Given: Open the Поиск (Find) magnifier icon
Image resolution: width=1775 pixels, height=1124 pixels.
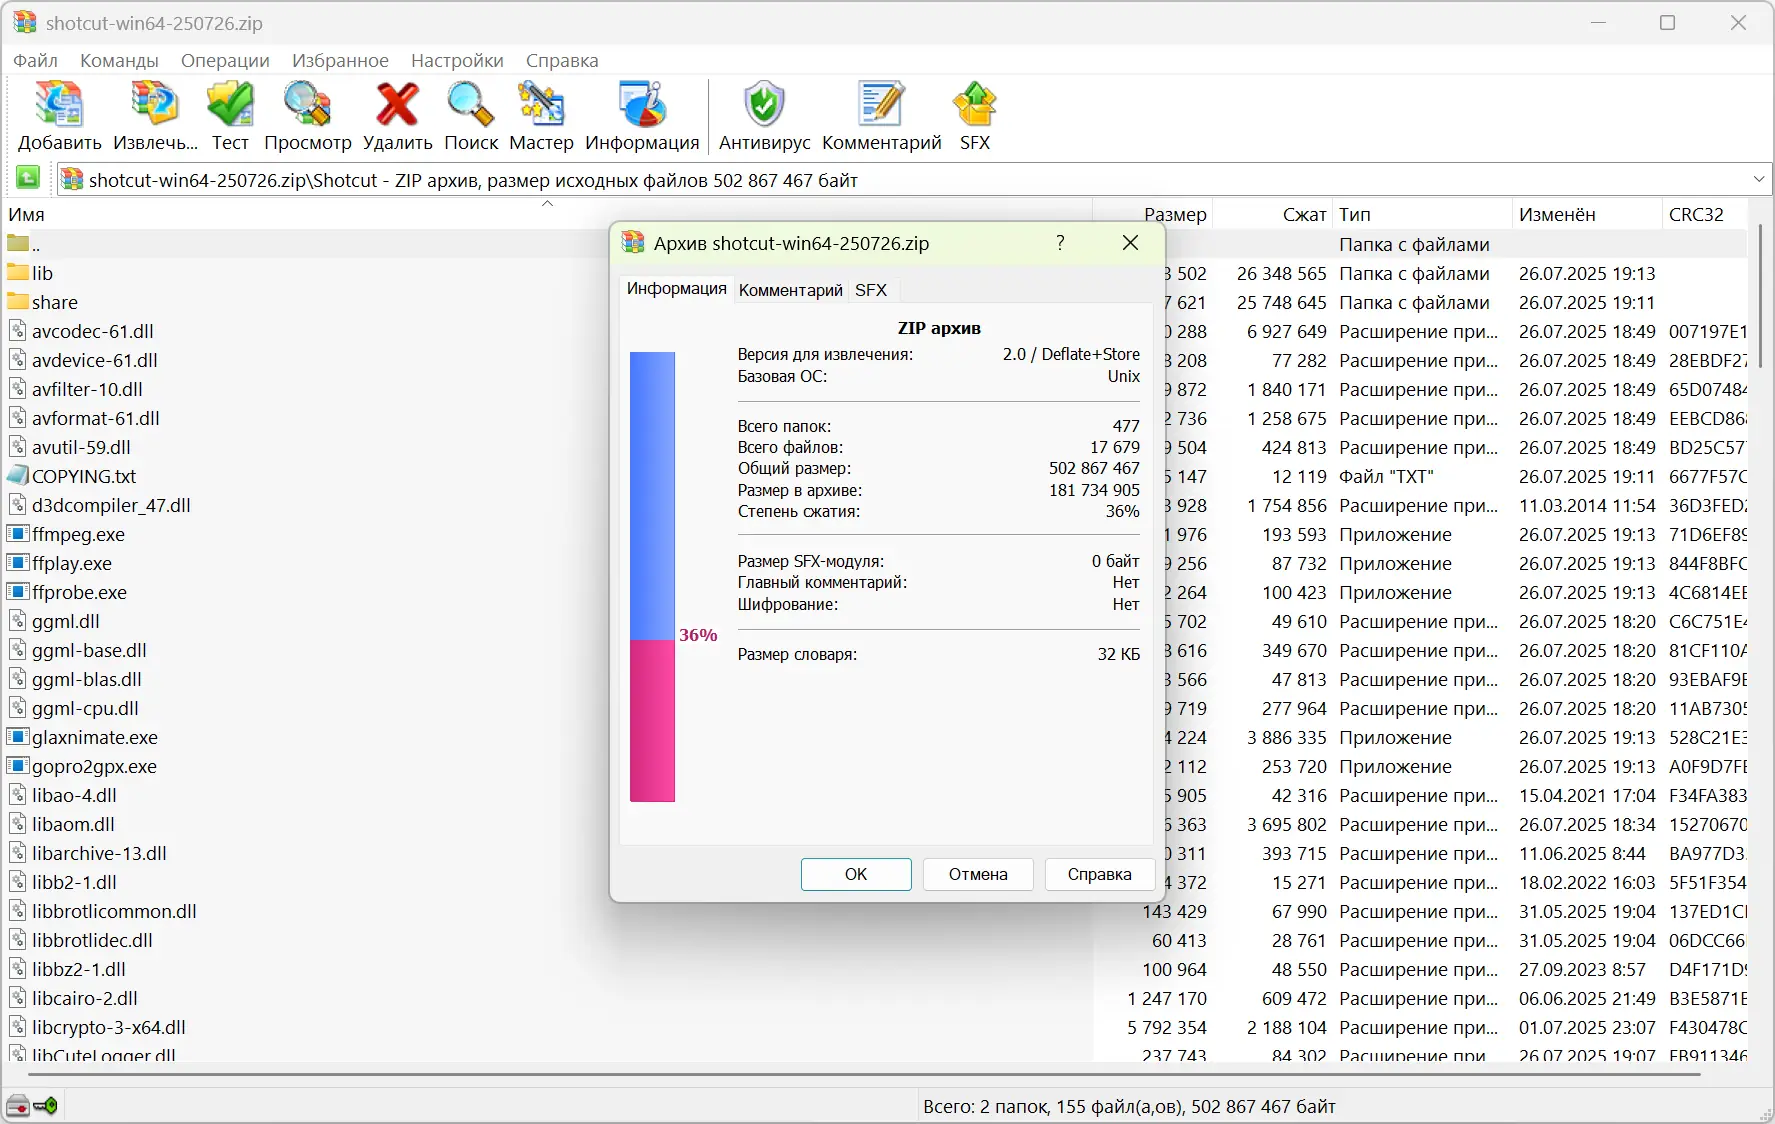Looking at the screenshot, I should point(470,105).
